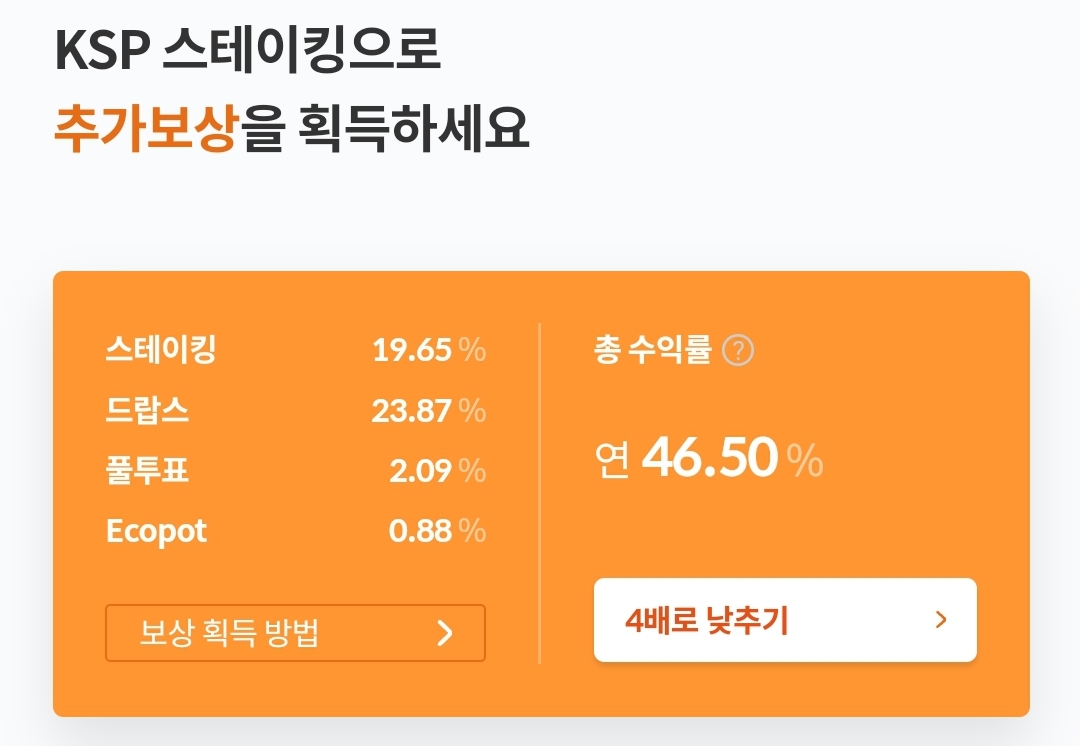This screenshot has height=746, width=1080.
Task: Click the chevron arrow in 보상 획득 방법
Action: (445, 632)
